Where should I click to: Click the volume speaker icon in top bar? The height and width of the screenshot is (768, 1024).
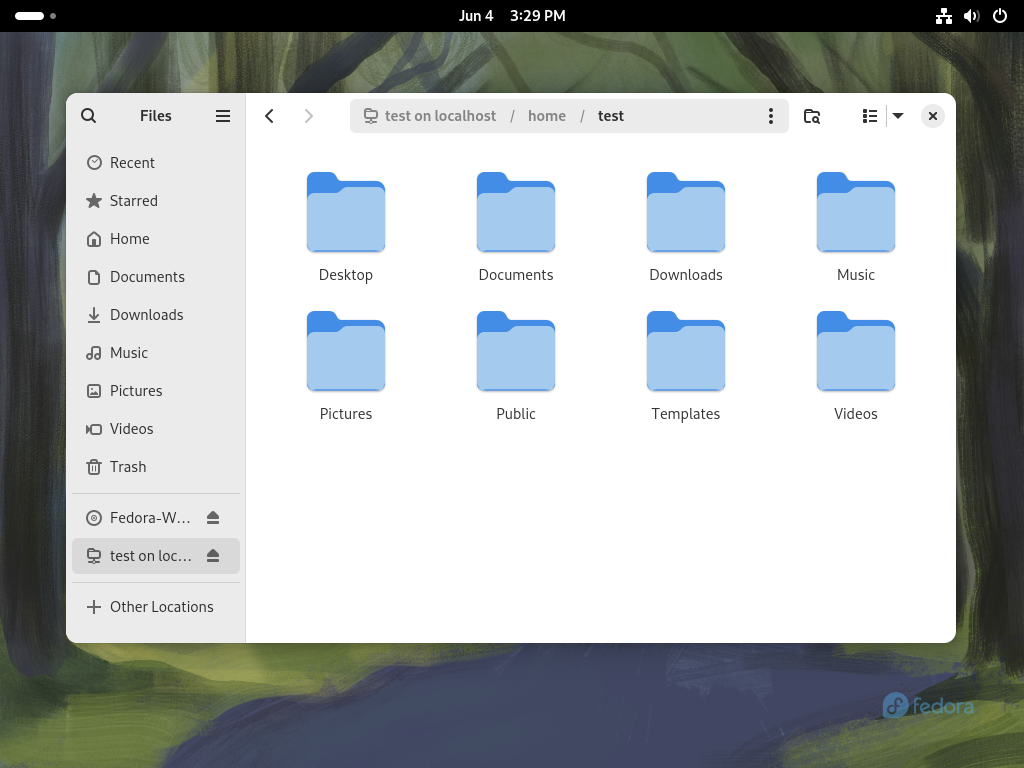click(972, 16)
